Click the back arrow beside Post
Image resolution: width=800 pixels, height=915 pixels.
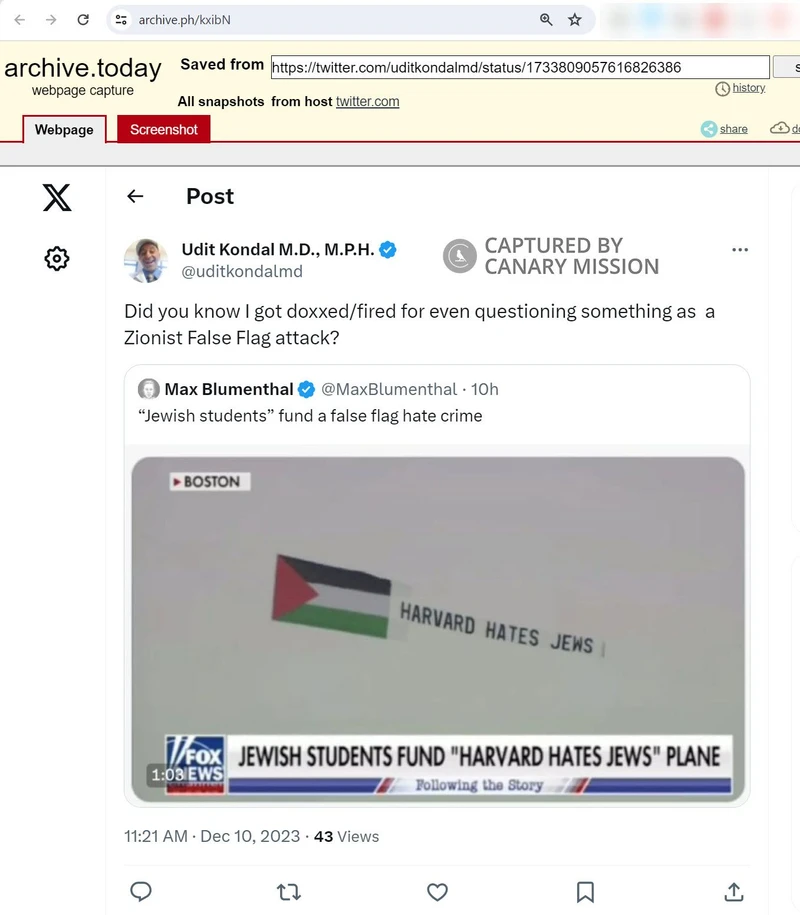pos(135,196)
